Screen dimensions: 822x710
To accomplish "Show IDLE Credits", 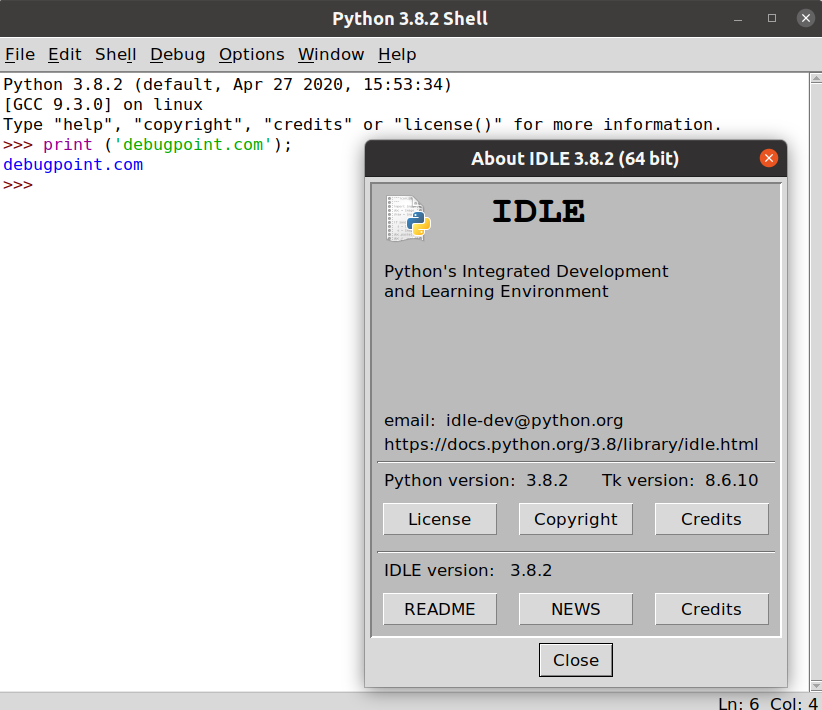I will click(x=711, y=609).
